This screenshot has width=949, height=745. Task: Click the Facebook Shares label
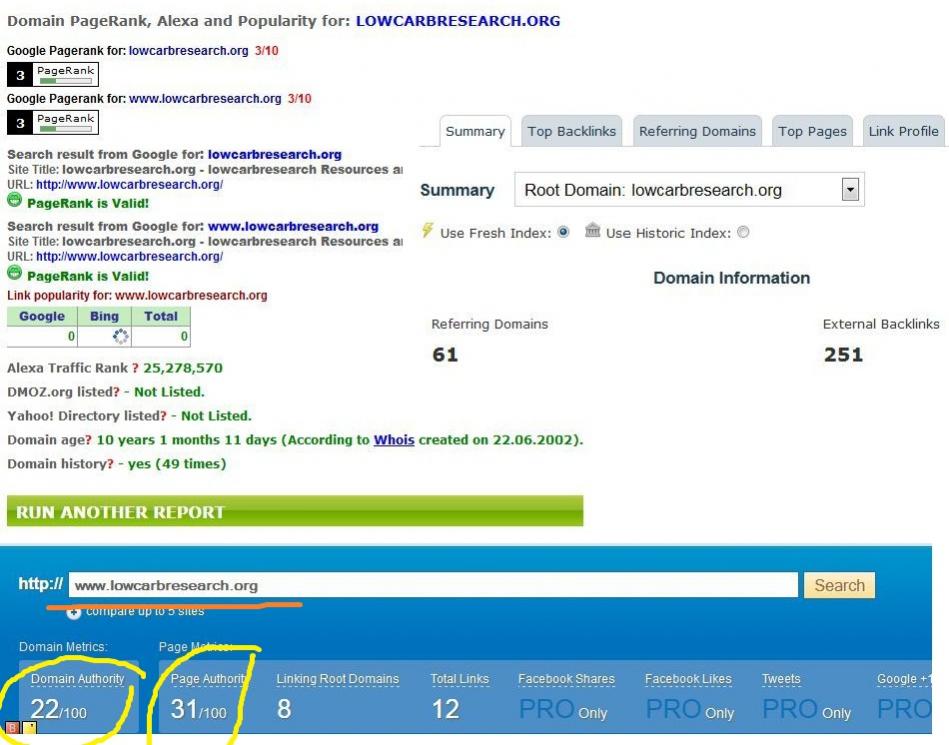coord(566,679)
